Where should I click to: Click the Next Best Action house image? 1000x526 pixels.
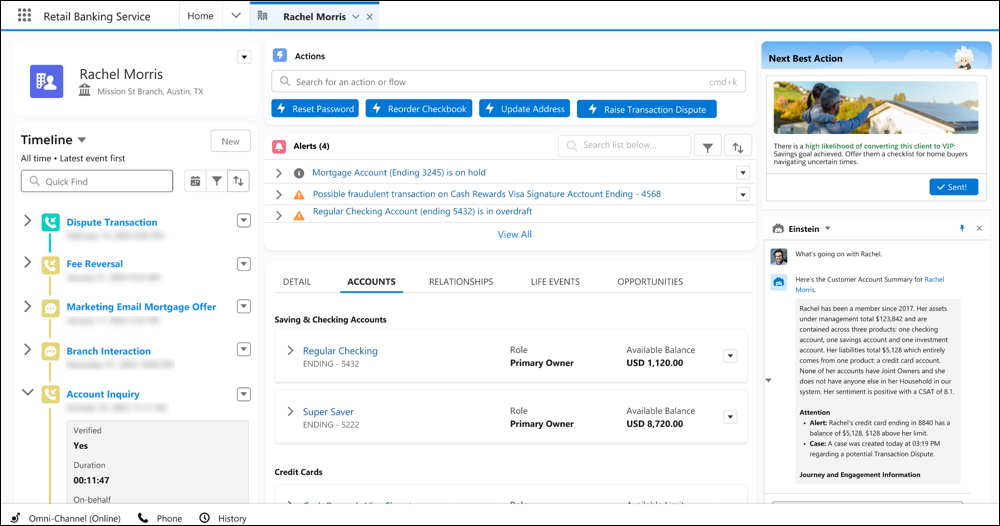click(x=876, y=108)
